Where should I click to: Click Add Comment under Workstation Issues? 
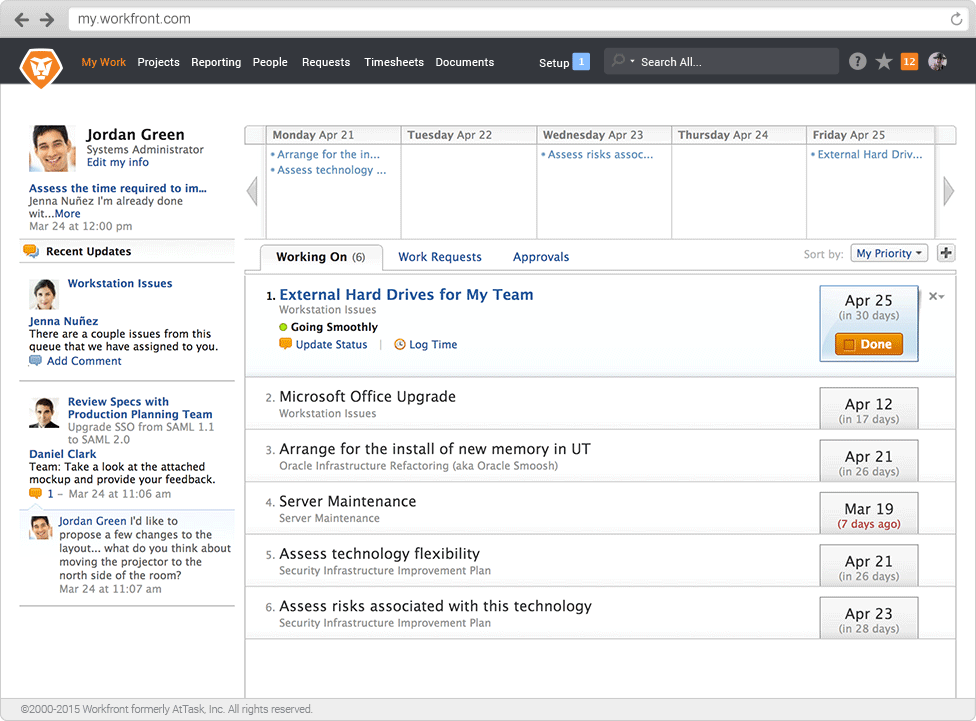pos(84,361)
